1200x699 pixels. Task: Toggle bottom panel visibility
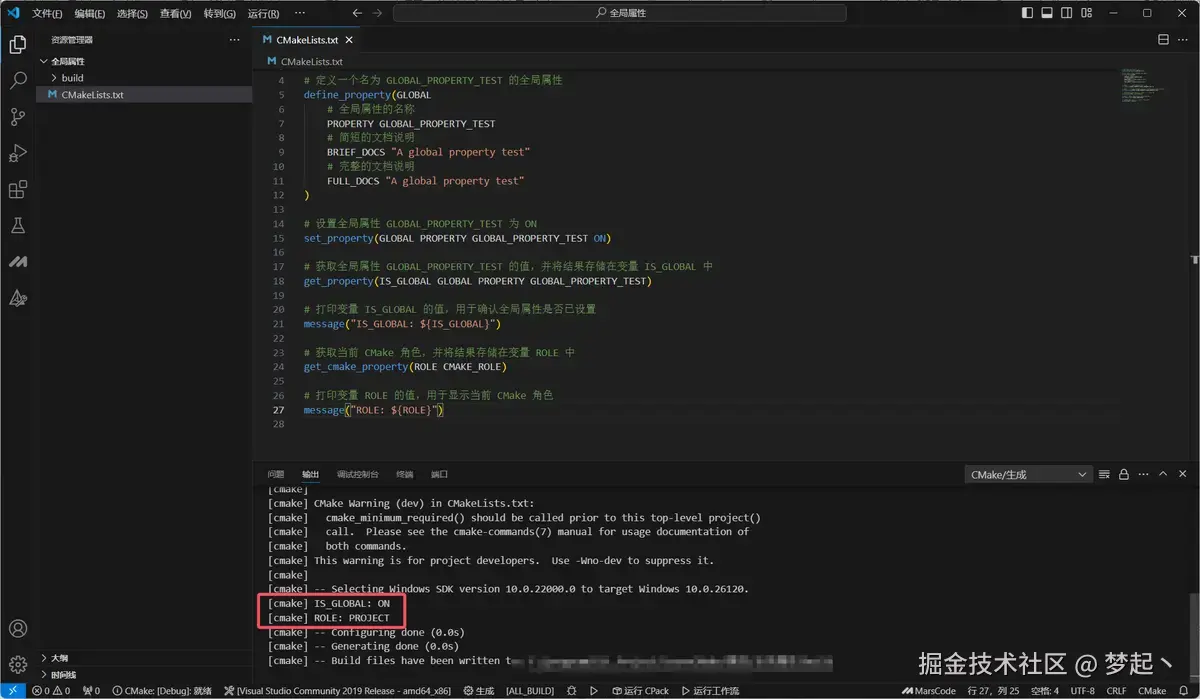[1047, 13]
